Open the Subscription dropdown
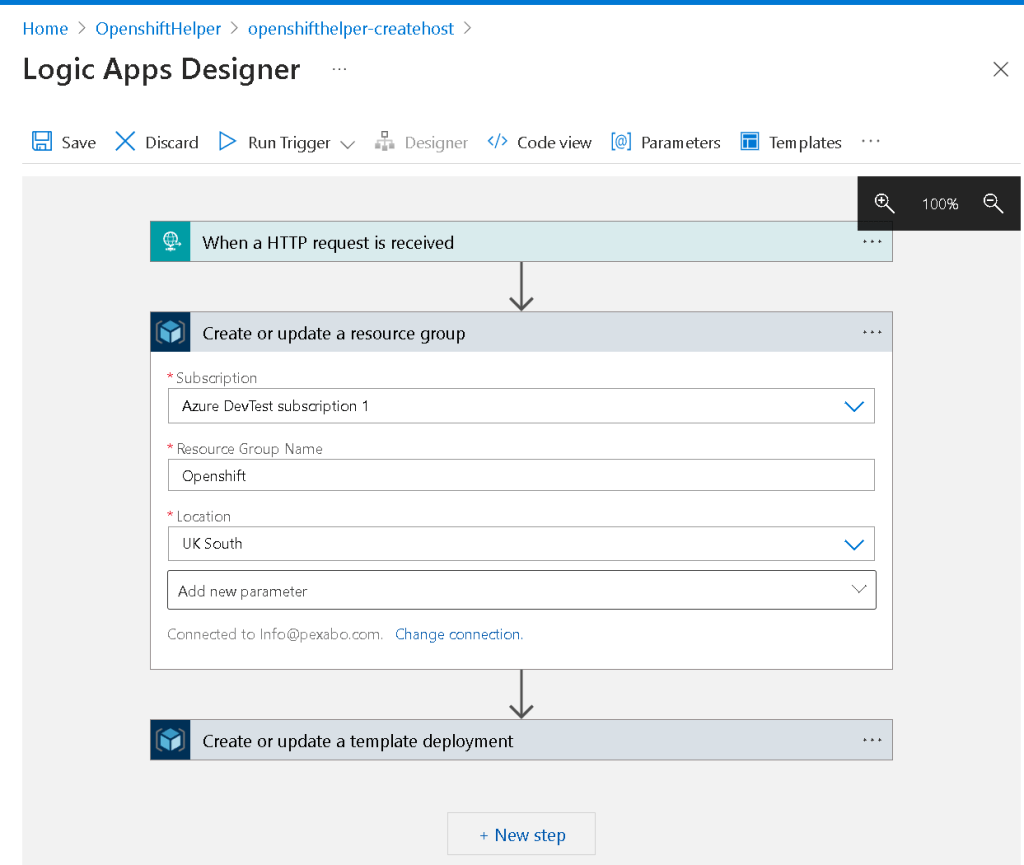This screenshot has width=1024, height=865. 521,406
